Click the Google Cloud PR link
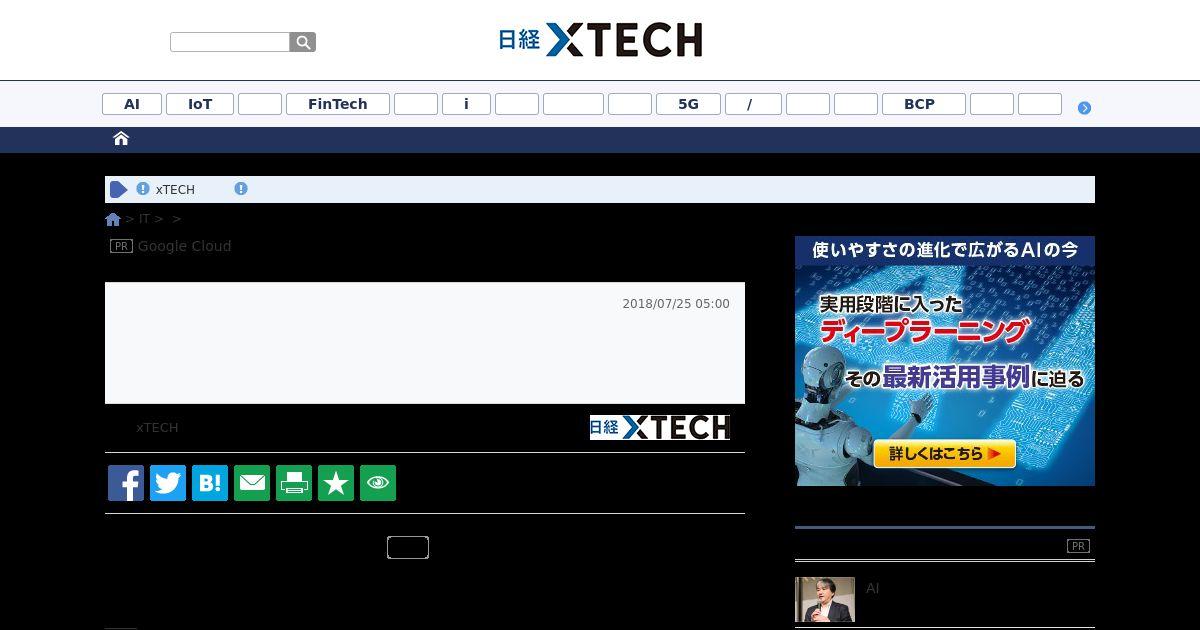The width and height of the screenshot is (1200, 630). [184, 246]
